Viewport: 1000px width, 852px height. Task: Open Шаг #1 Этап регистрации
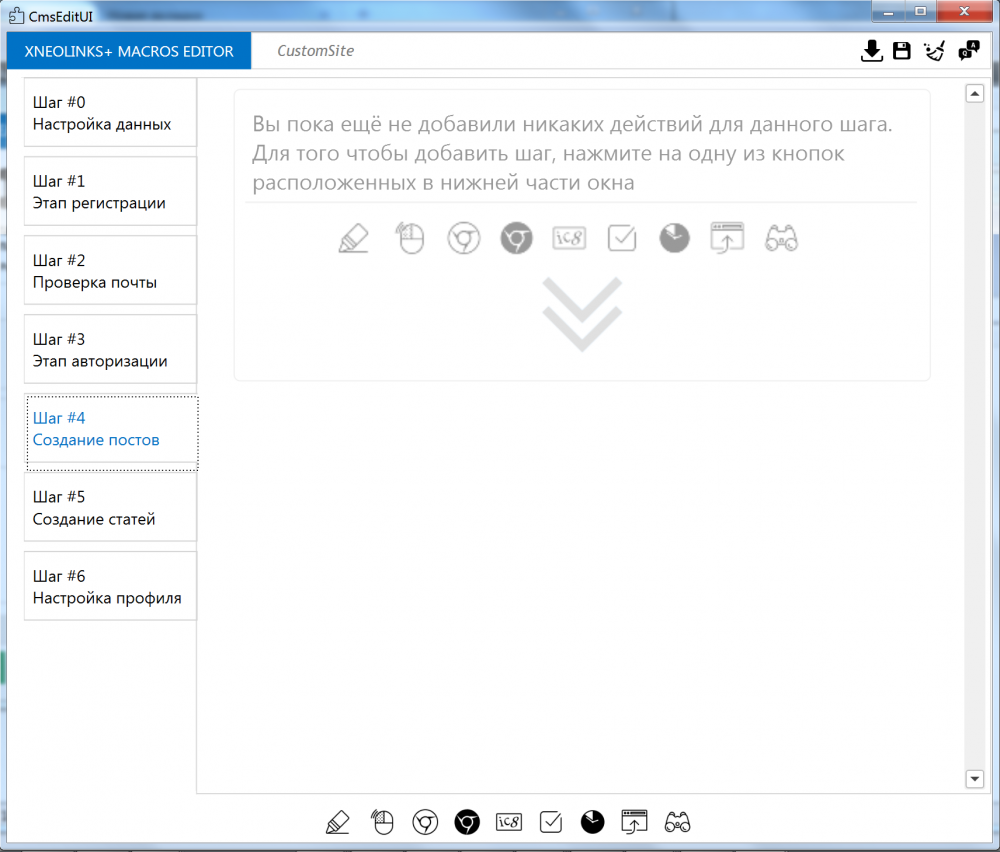(x=110, y=191)
